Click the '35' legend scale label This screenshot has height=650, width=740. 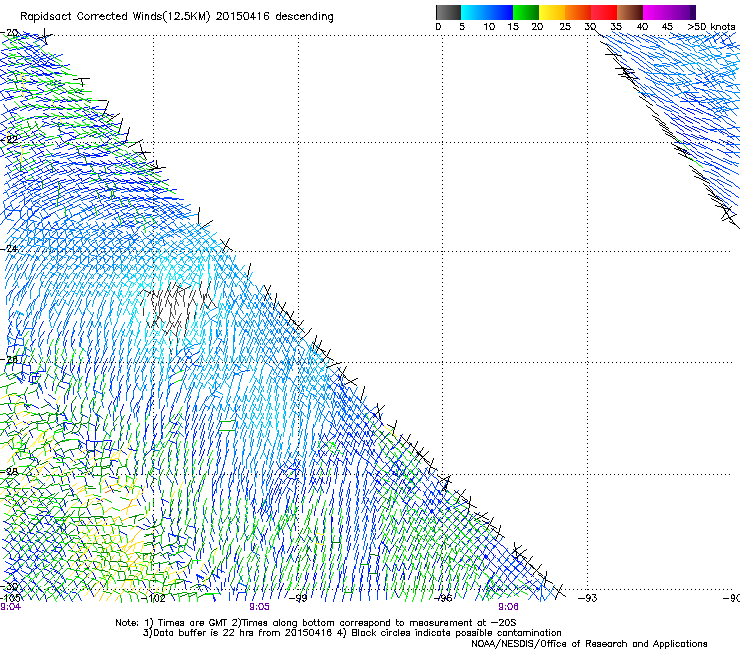click(x=616, y=27)
